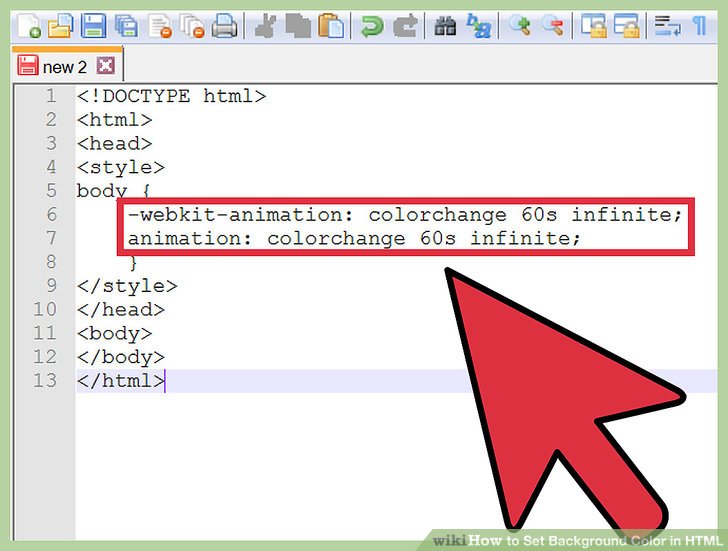Click the </html> closing tag line
Viewport: 728px width, 551px height.
pos(121,381)
